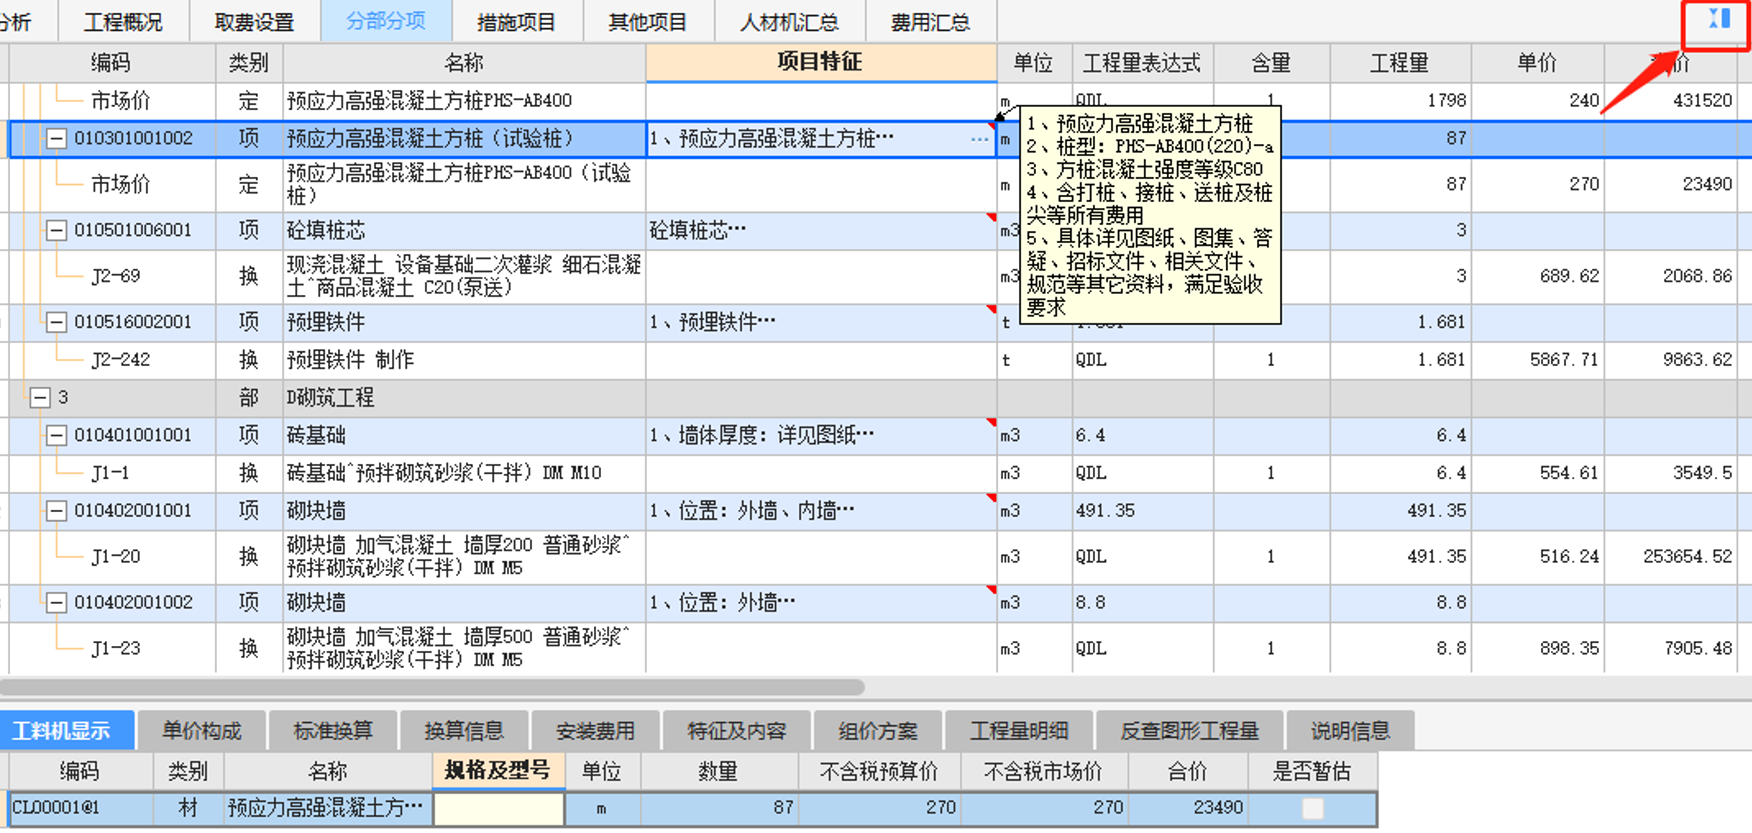The image size is (1752, 833).
Task: Click the 单价 value 898.35 in J1-23 row
Action: point(1569,649)
